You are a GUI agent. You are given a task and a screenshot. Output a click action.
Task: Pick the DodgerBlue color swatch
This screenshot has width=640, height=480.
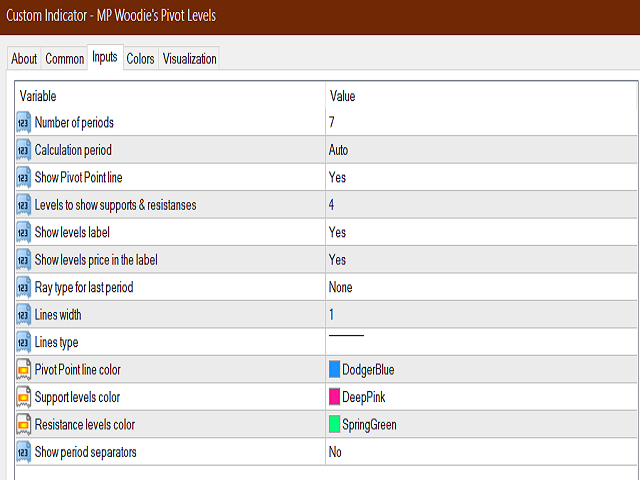click(334, 369)
